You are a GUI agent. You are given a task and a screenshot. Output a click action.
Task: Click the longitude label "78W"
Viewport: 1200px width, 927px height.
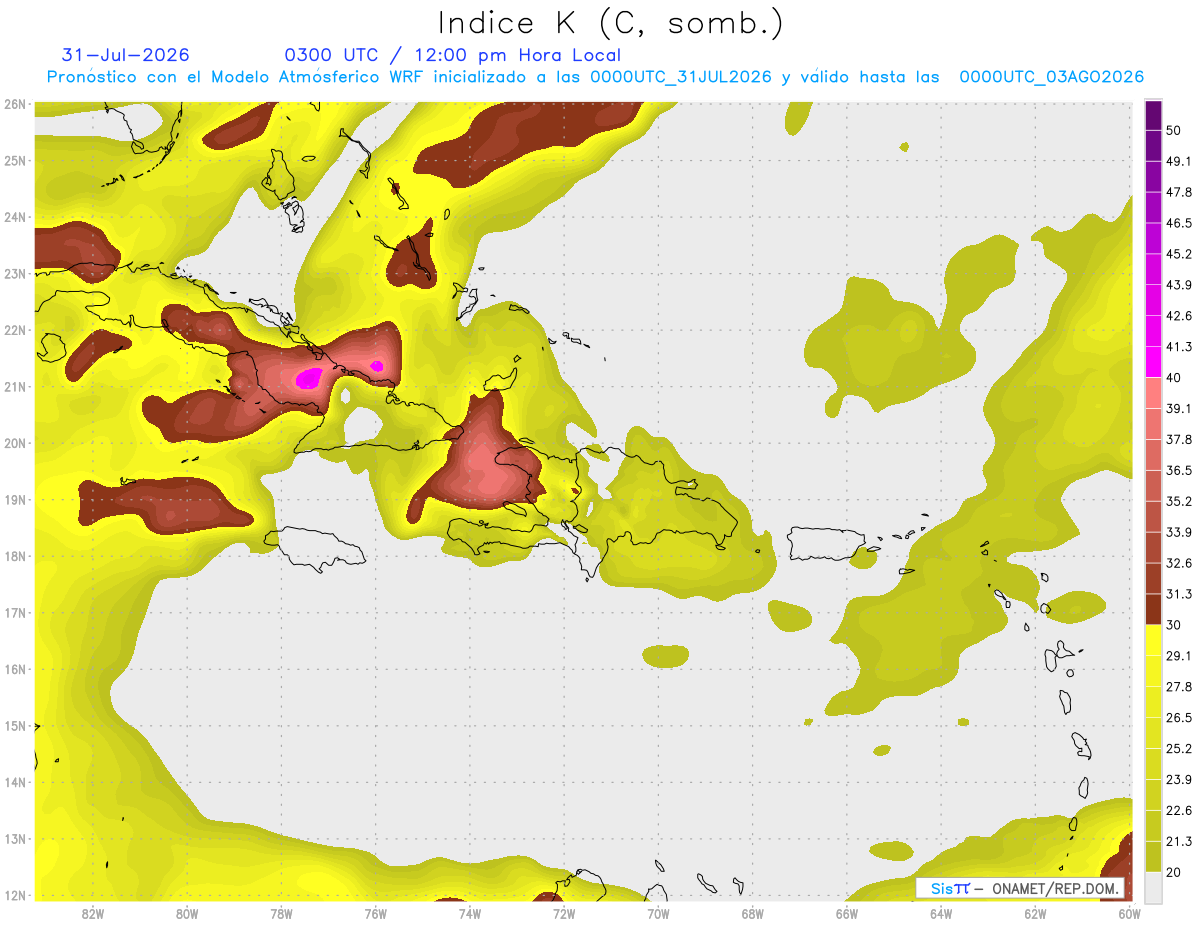[x=281, y=914]
